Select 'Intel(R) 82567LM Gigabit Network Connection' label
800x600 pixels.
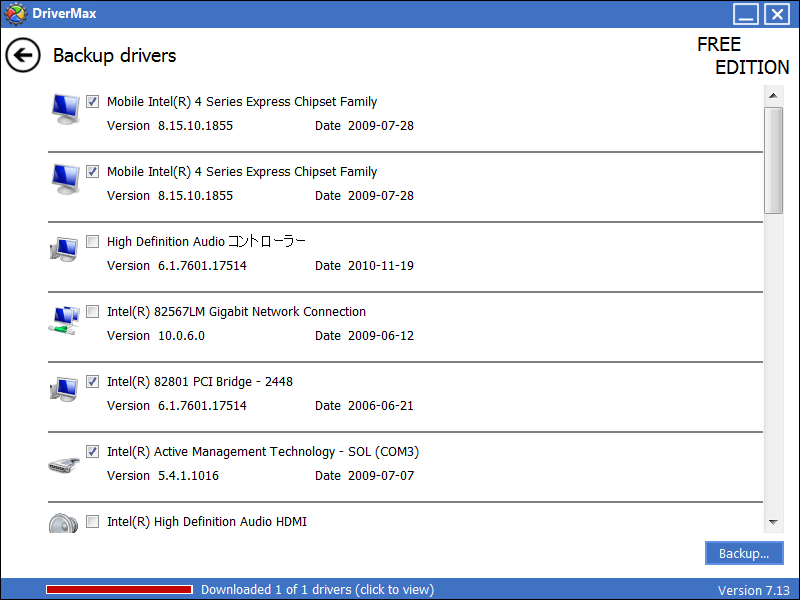coord(236,311)
